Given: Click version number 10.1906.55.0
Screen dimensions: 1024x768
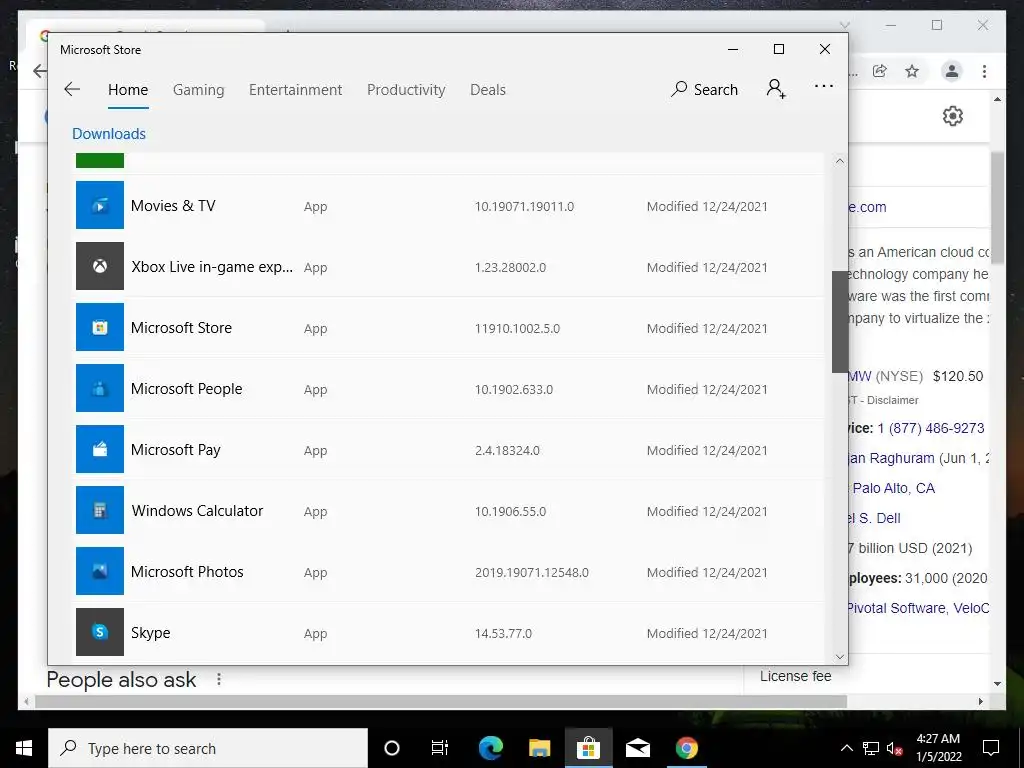Looking at the screenshot, I should click(x=511, y=511).
